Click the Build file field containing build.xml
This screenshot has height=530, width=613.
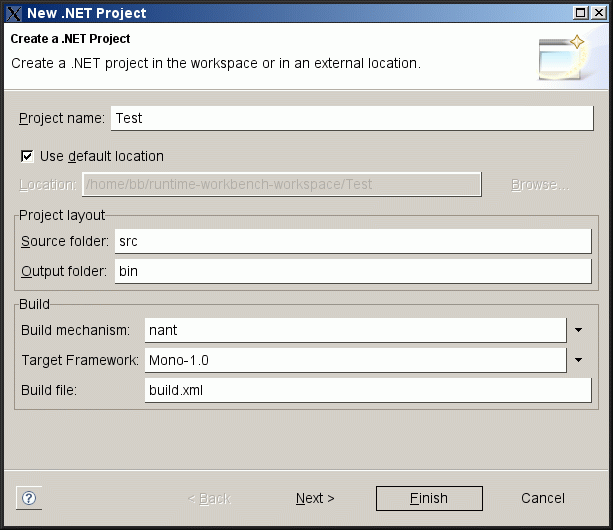[369, 390]
